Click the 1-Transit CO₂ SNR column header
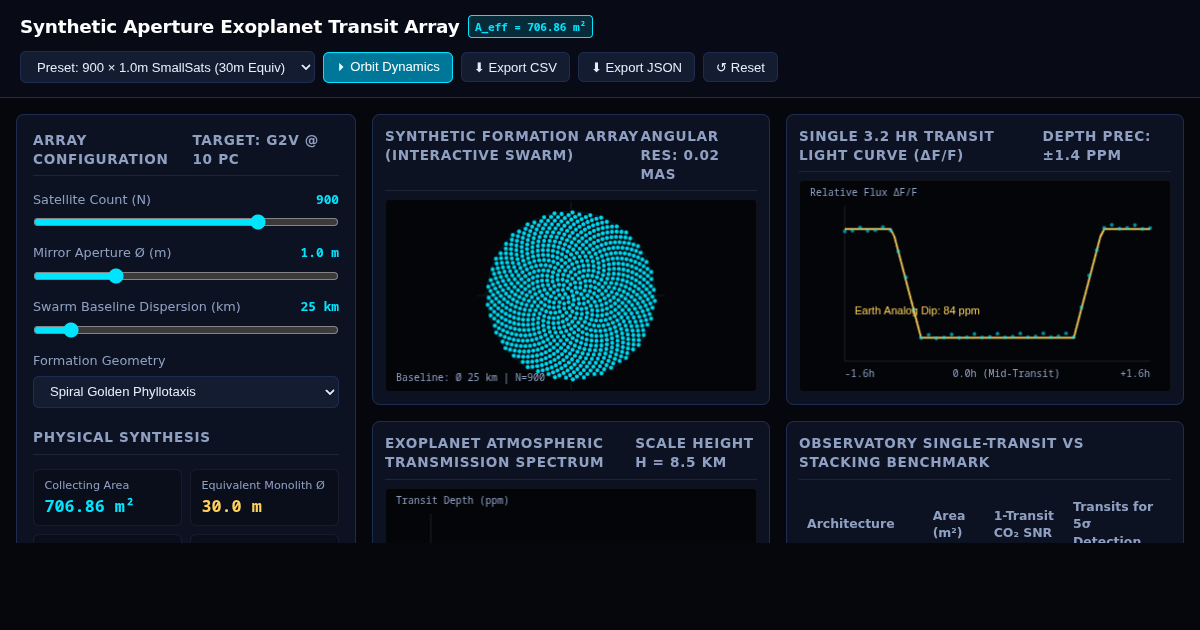Screen dimensions: 1200x630 (1024, 524)
